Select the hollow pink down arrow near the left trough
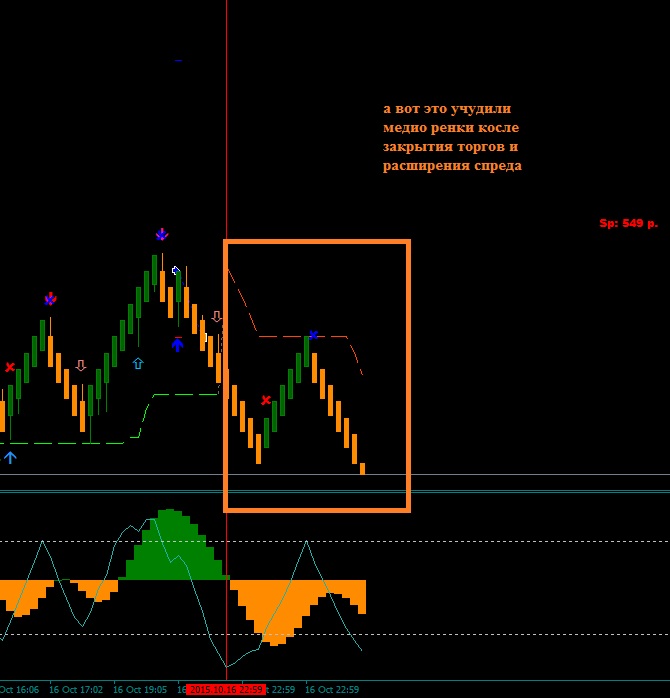The height and width of the screenshot is (698, 670). click(81, 365)
